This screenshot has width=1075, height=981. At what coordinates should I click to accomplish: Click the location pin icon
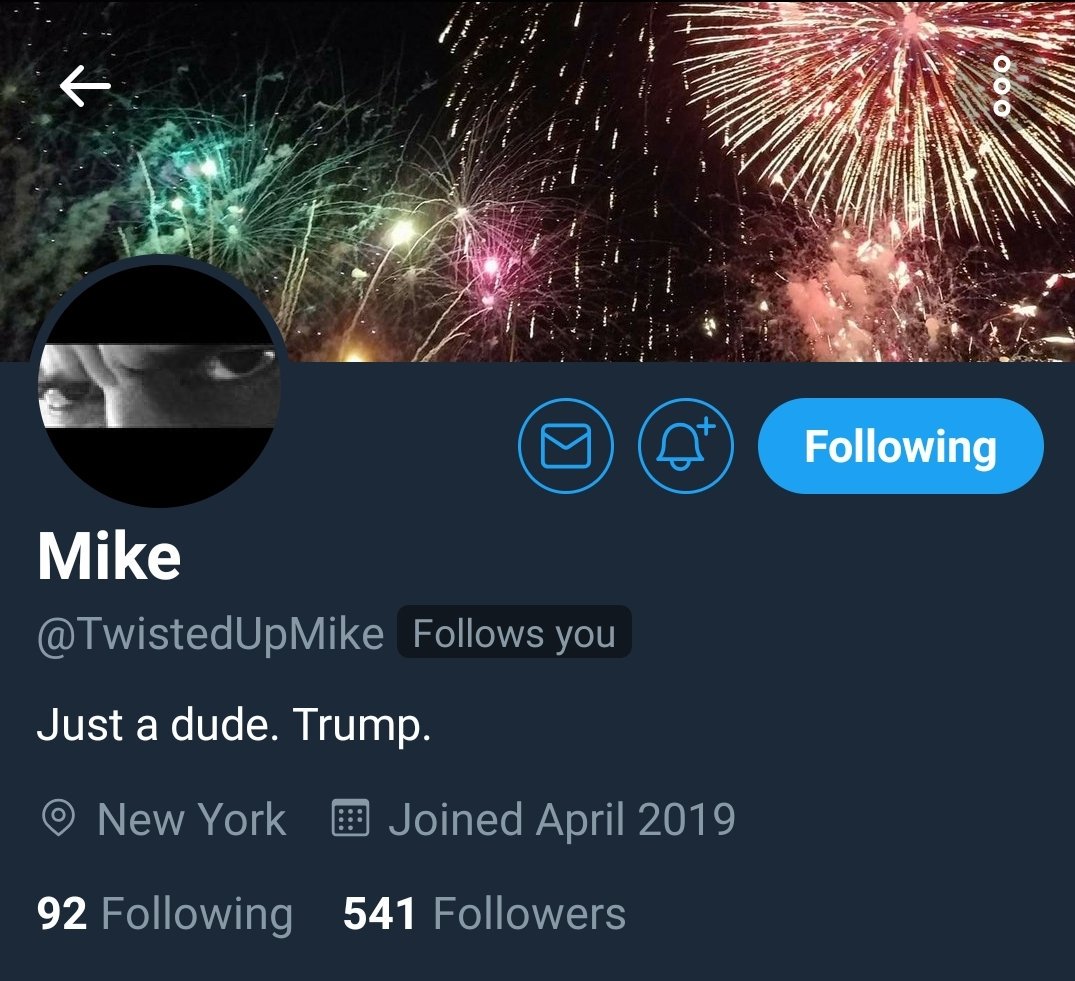(58, 819)
